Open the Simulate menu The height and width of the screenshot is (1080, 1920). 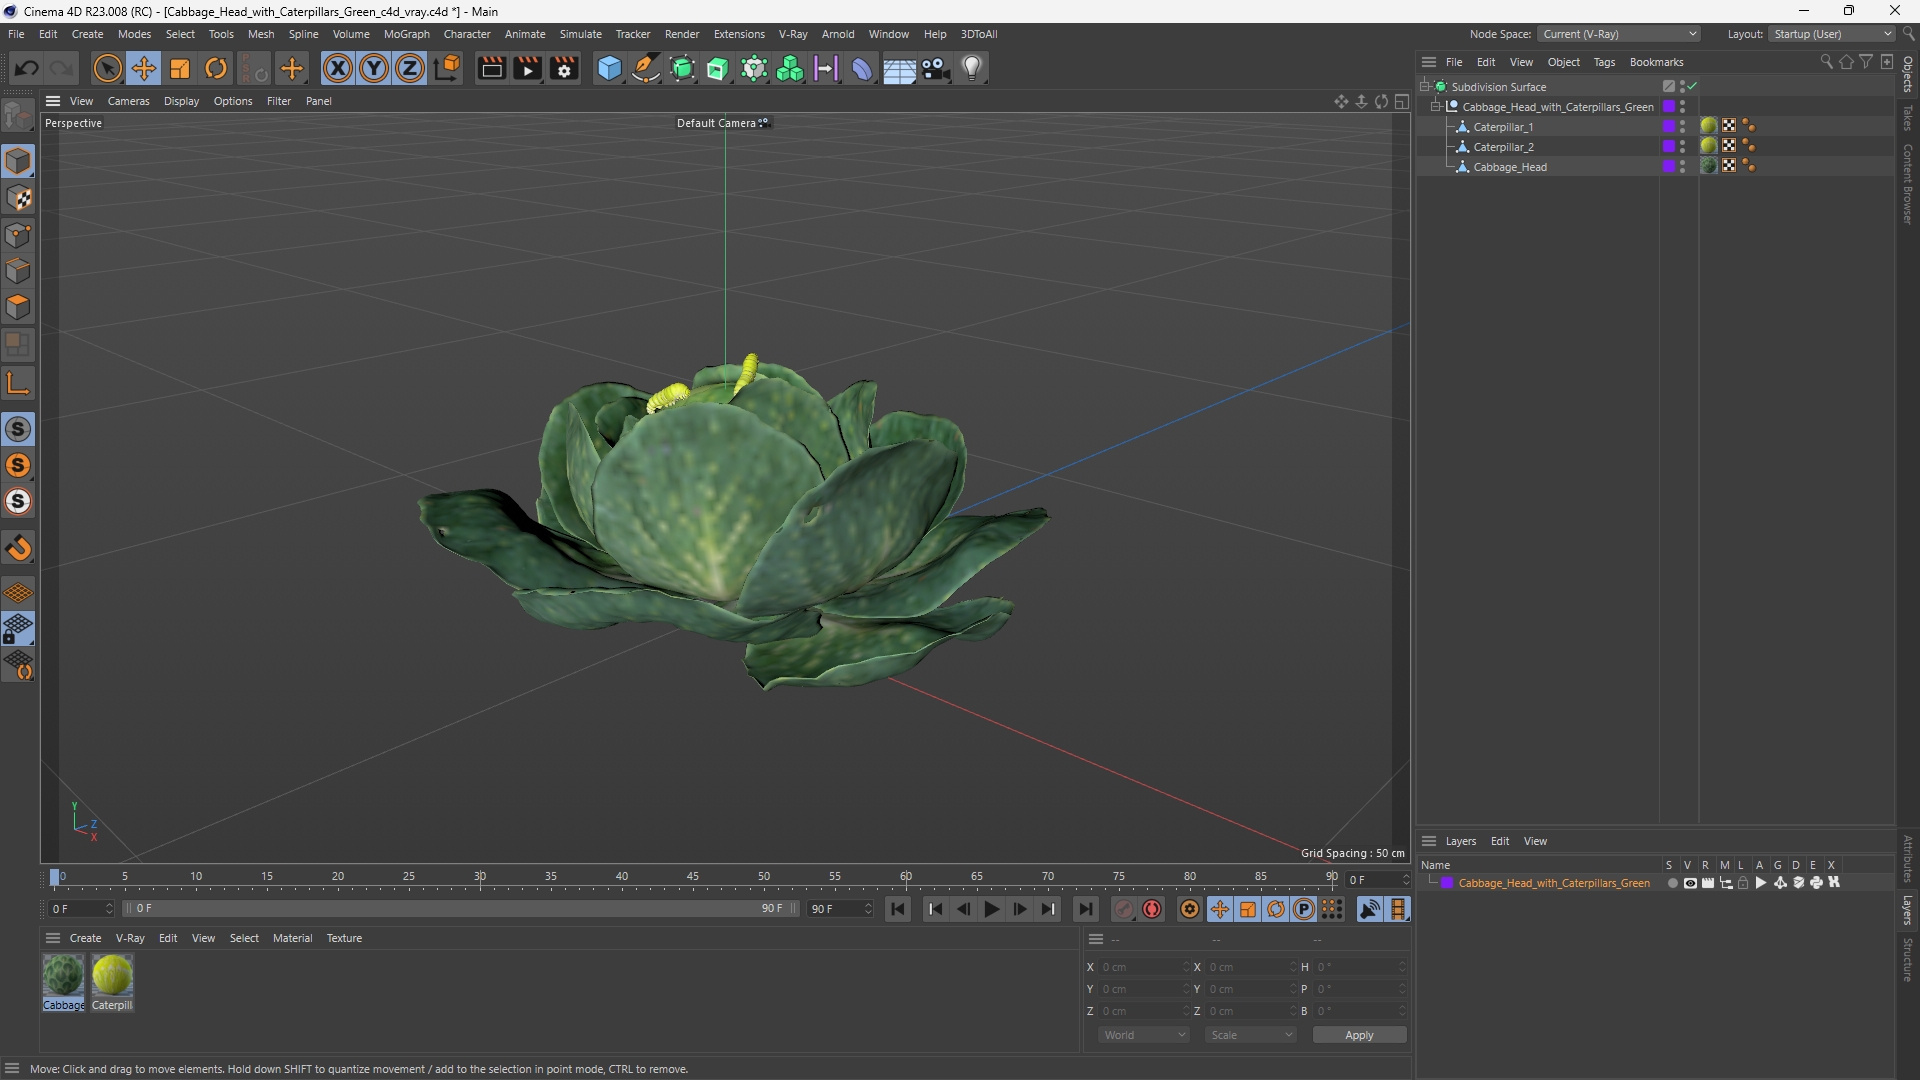580,34
